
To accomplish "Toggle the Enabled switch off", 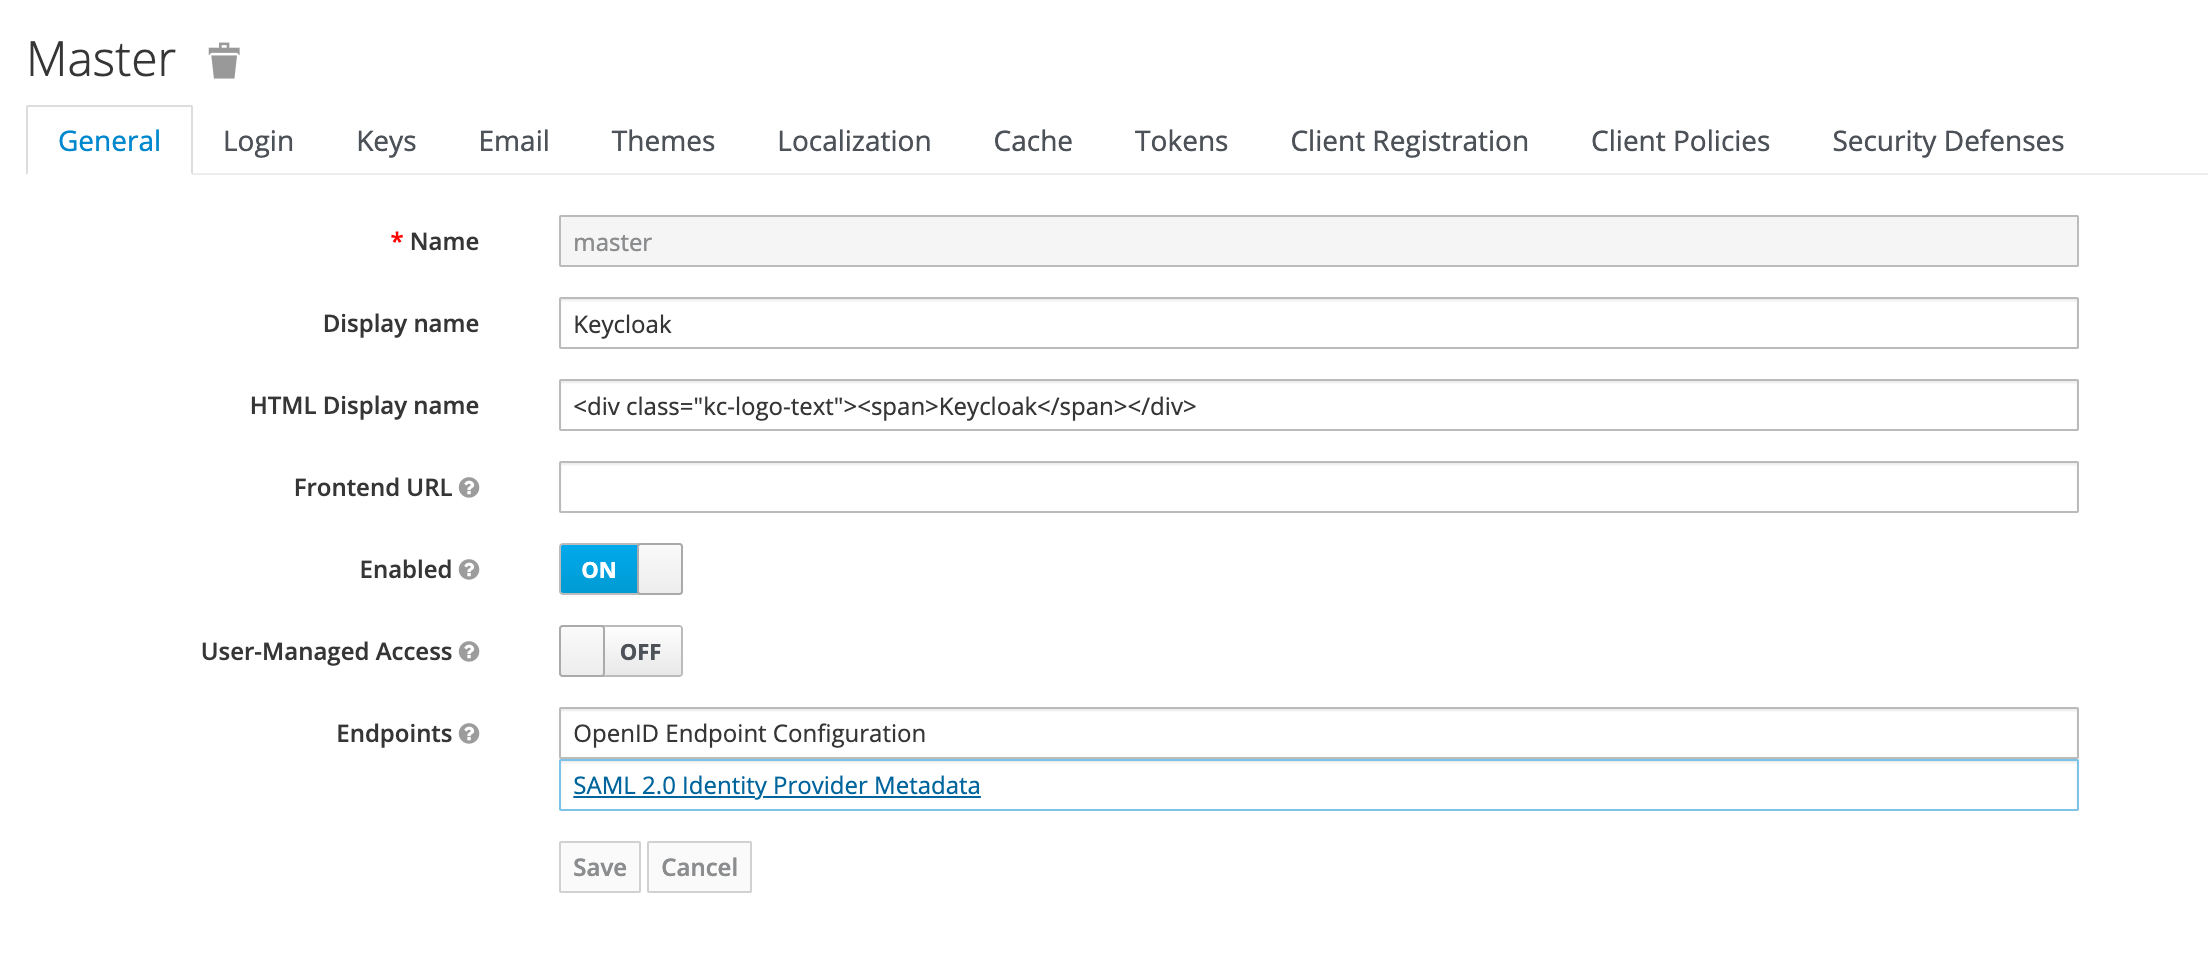I will coord(621,569).
